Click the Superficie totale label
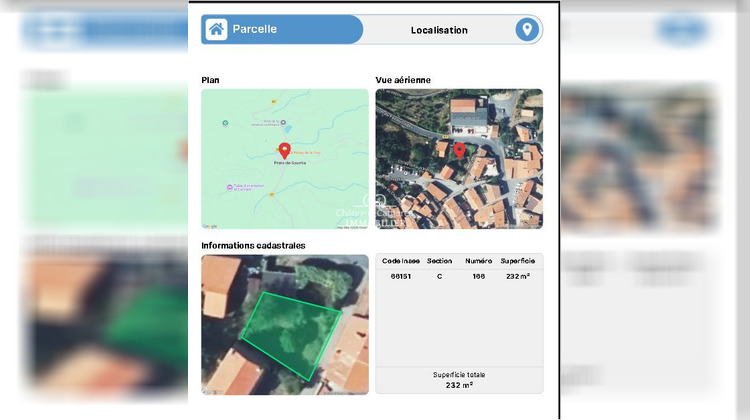 pos(459,375)
